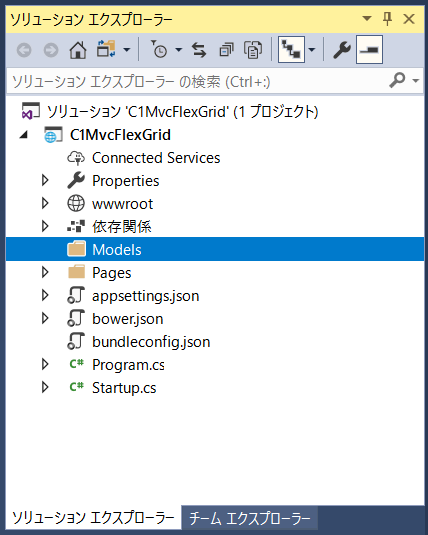Toggle auto-hide pin in title bar
Viewport: 428px width, 535px height.
tap(387, 19)
